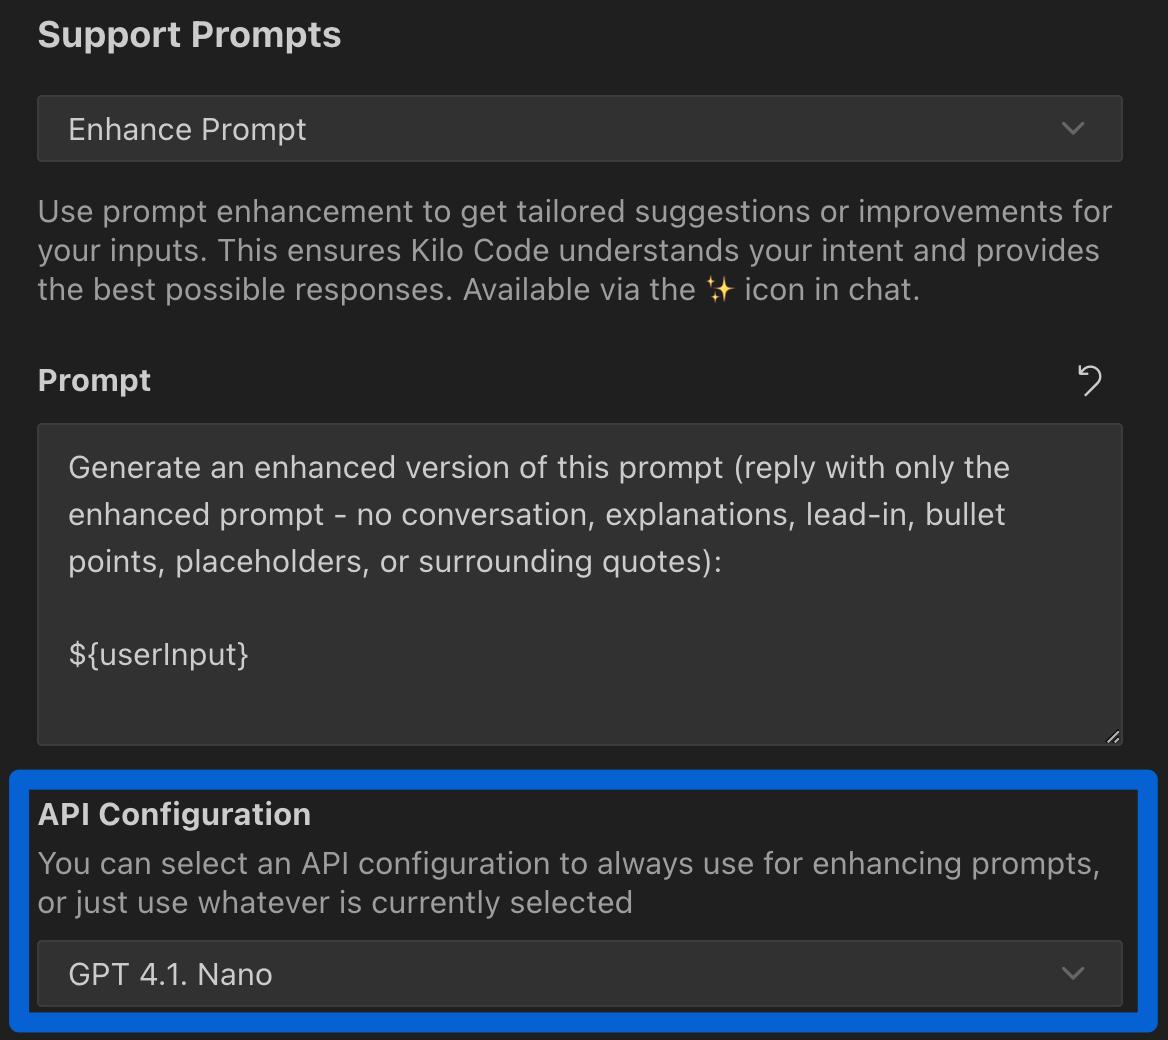Click the textarea grip in the bottom-right corner
Viewport: 1168px width, 1040px height.
(1112, 737)
